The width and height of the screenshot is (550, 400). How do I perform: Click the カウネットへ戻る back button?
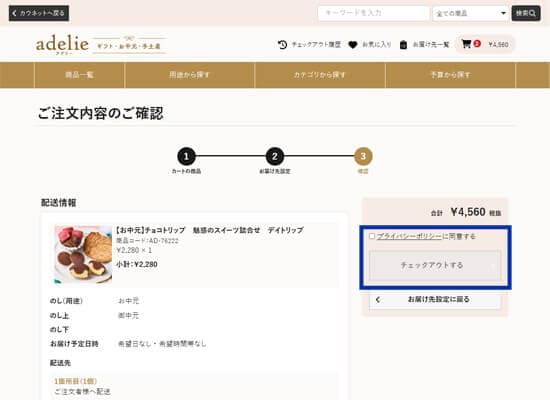pyautogui.click(x=39, y=13)
